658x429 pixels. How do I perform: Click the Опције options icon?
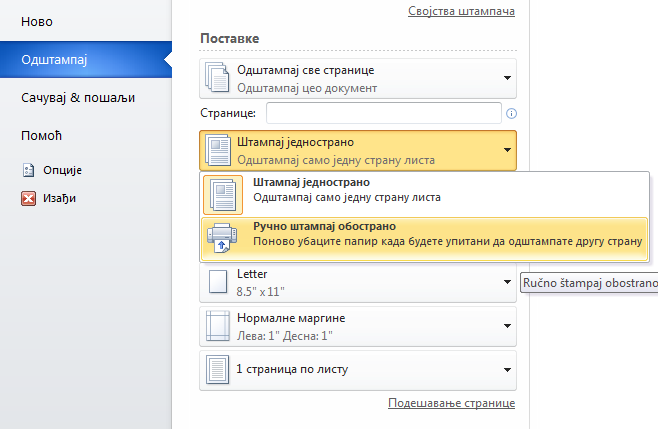[28, 170]
